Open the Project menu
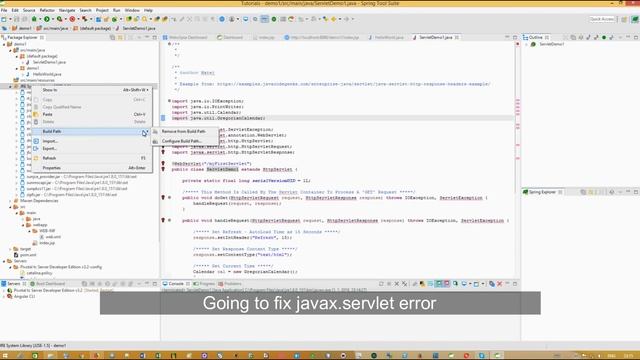The height and width of the screenshot is (360, 640). coord(102,10)
